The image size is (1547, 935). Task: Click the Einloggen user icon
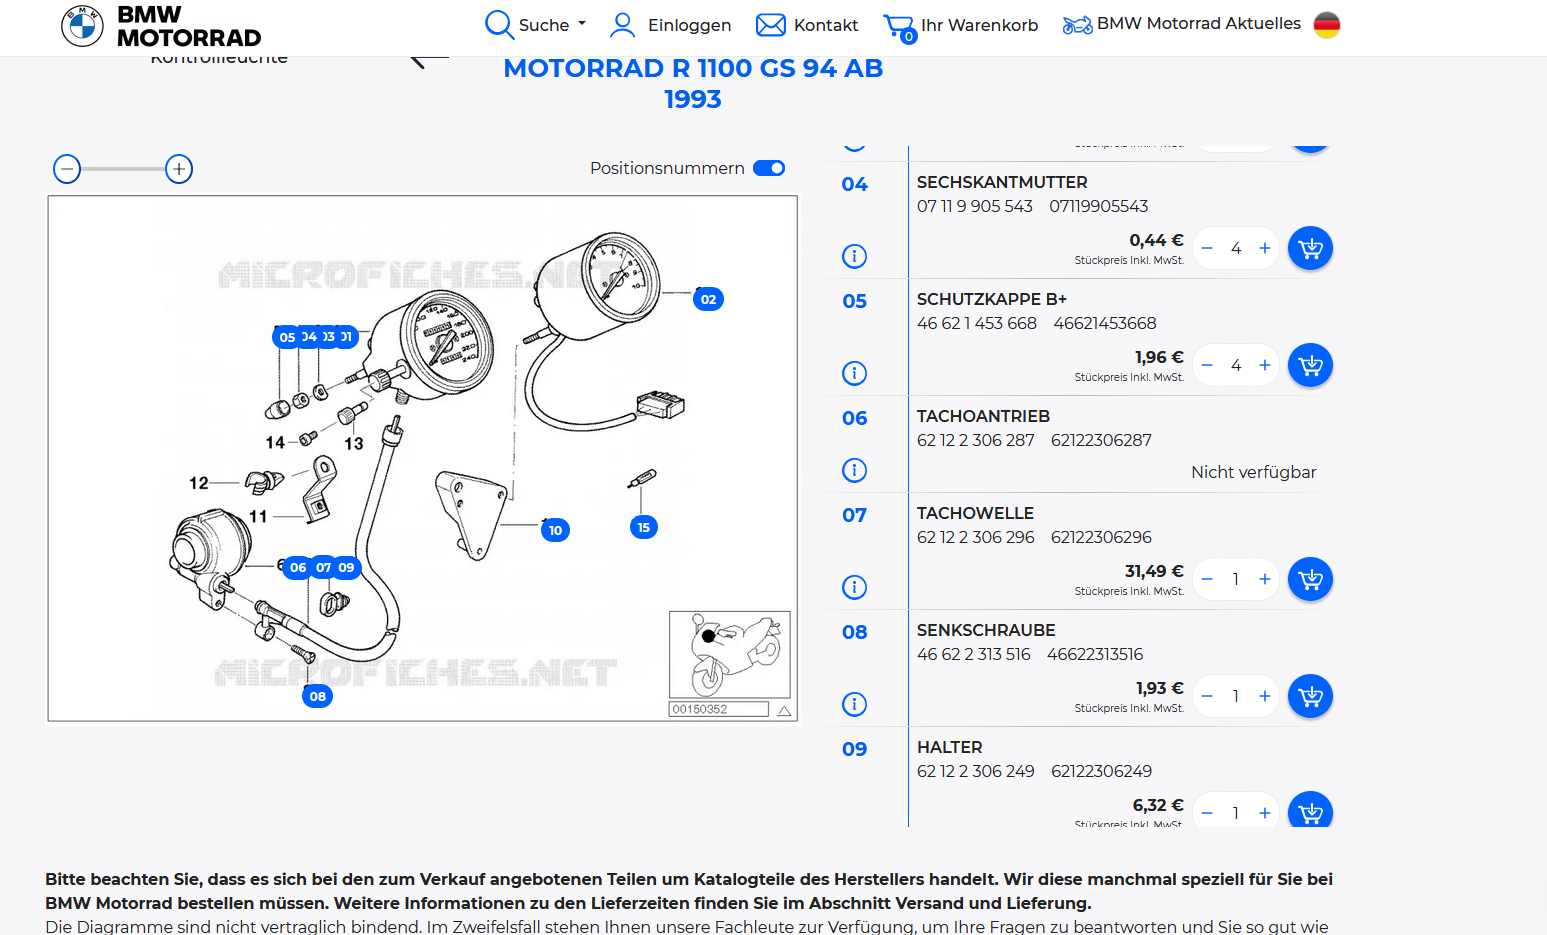(622, 24)
